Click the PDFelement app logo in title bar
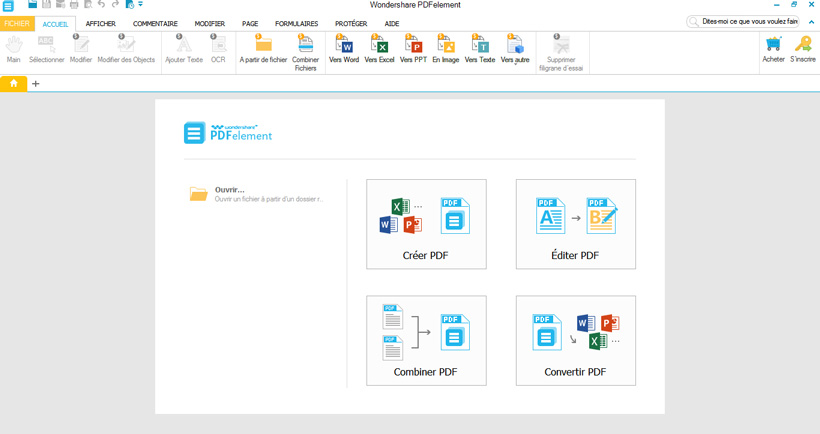The width and height of the screenshot is (820, 434). [x=8, y=6]
